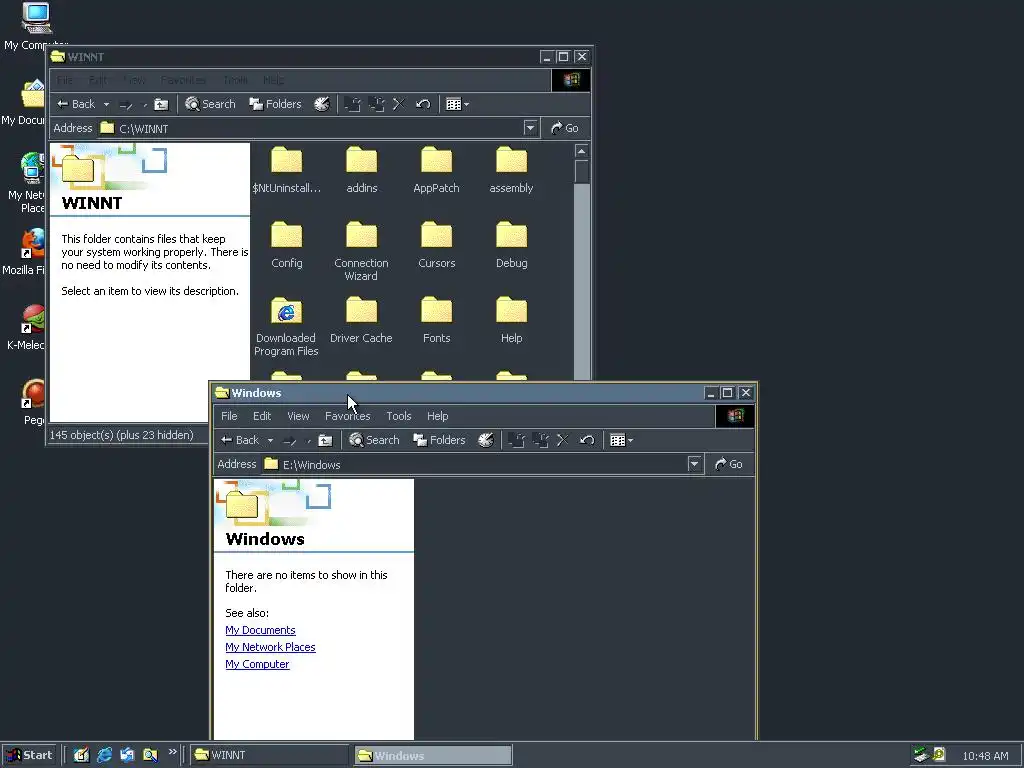The width and height of the screenshot is (1024, 768).
Task: Open File menu in Windows window
Action: tap(229, 416)
